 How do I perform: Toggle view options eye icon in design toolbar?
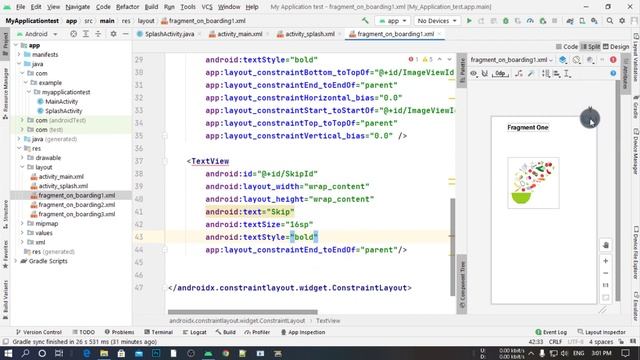point(473,74)
